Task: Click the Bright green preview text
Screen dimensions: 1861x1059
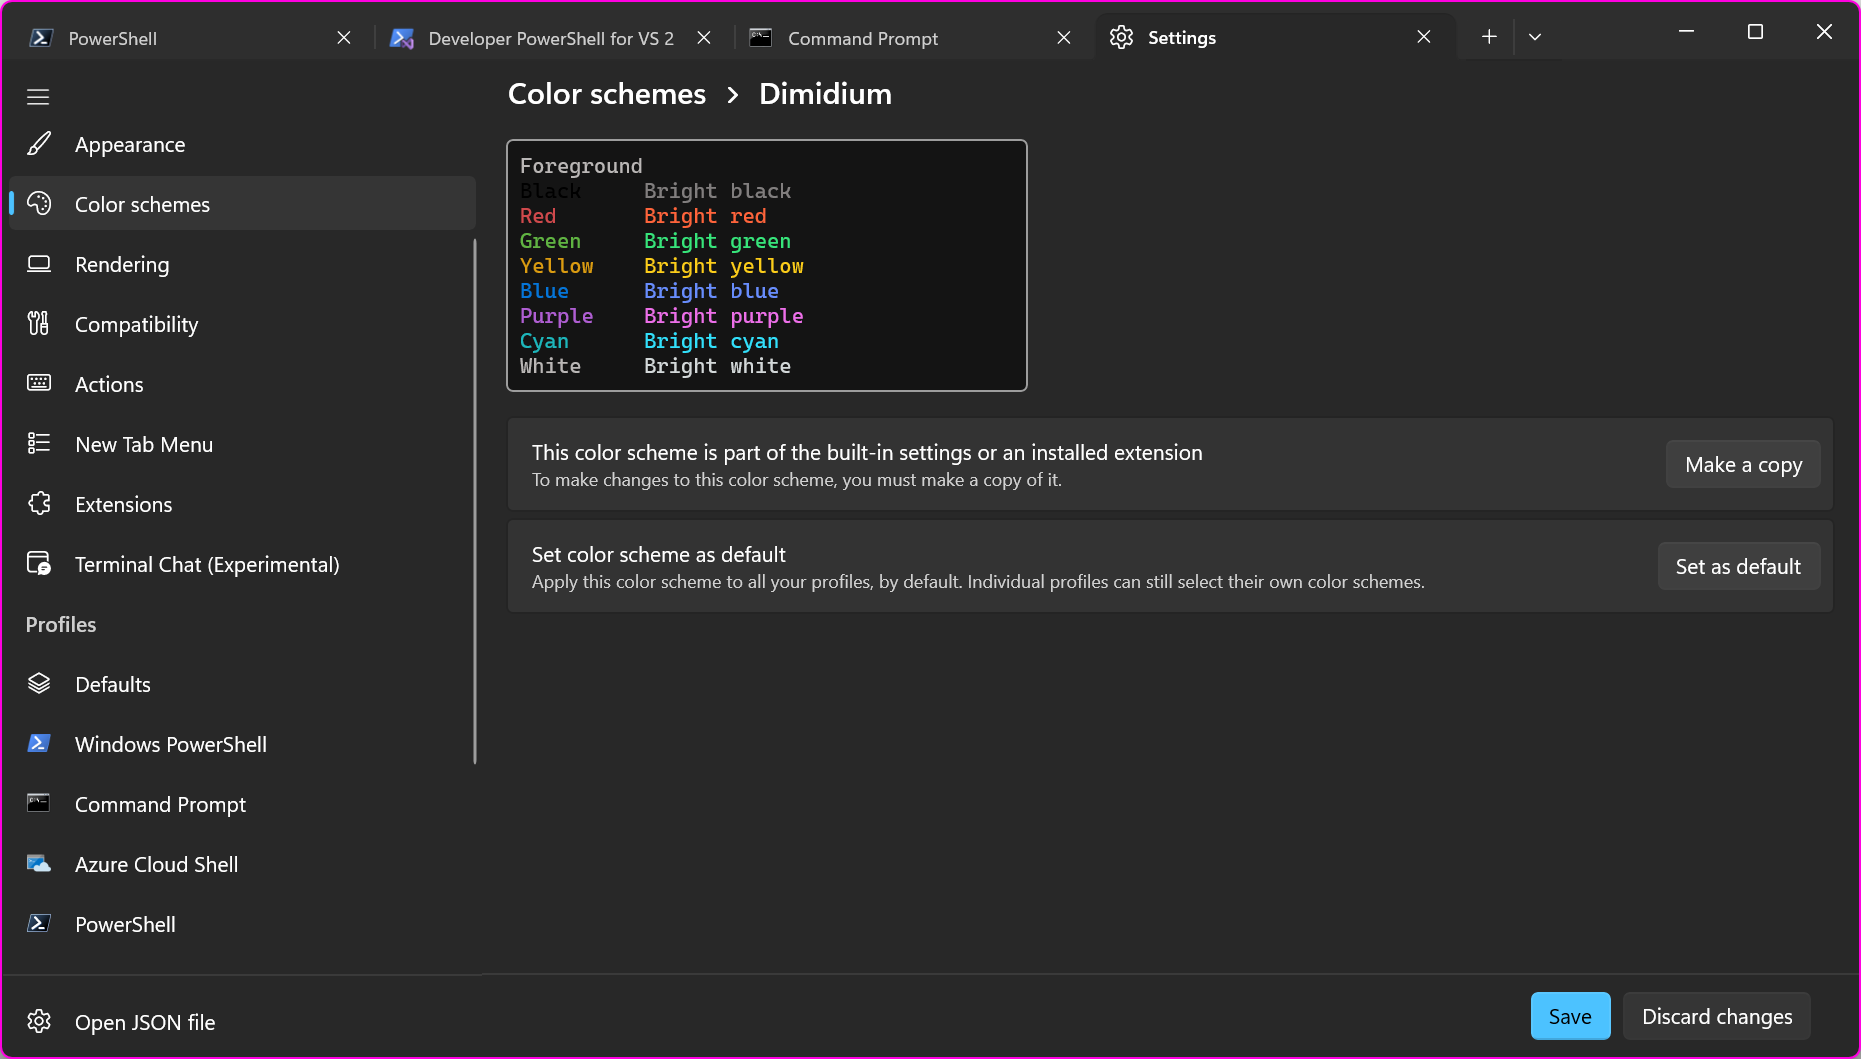Action: pyautogui.click(x=717, y=241)
